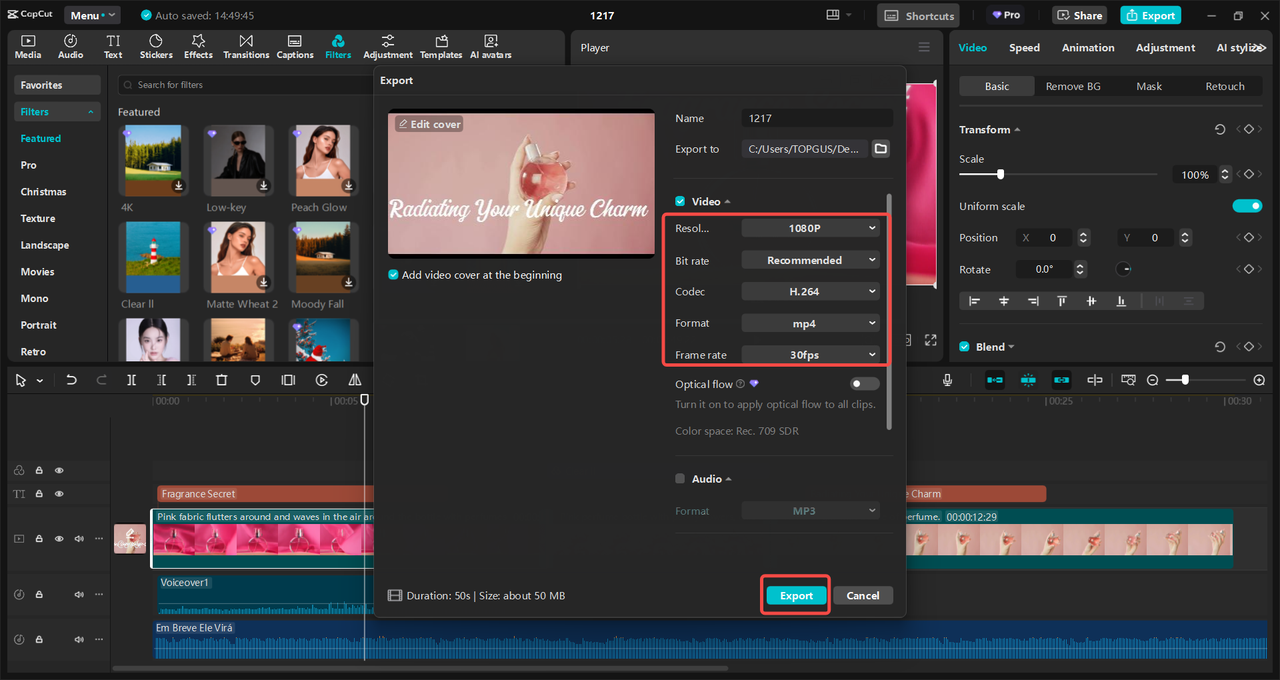The image size is (1280, 680).
Task: Open the Resolution dropdown showing 1080P
Action: click(x=810, y=228)
